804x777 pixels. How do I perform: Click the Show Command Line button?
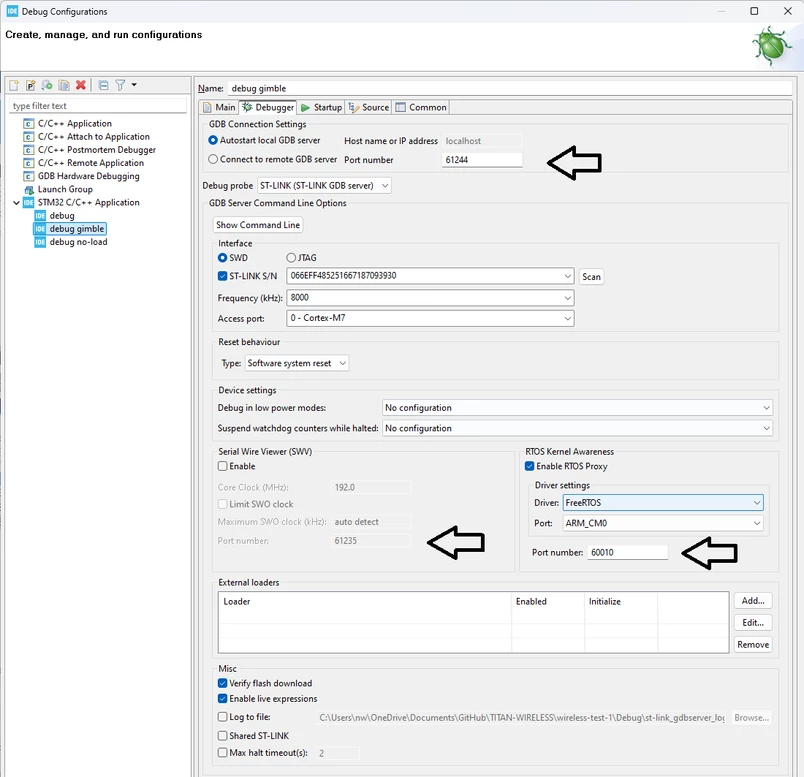pos(258,225)
